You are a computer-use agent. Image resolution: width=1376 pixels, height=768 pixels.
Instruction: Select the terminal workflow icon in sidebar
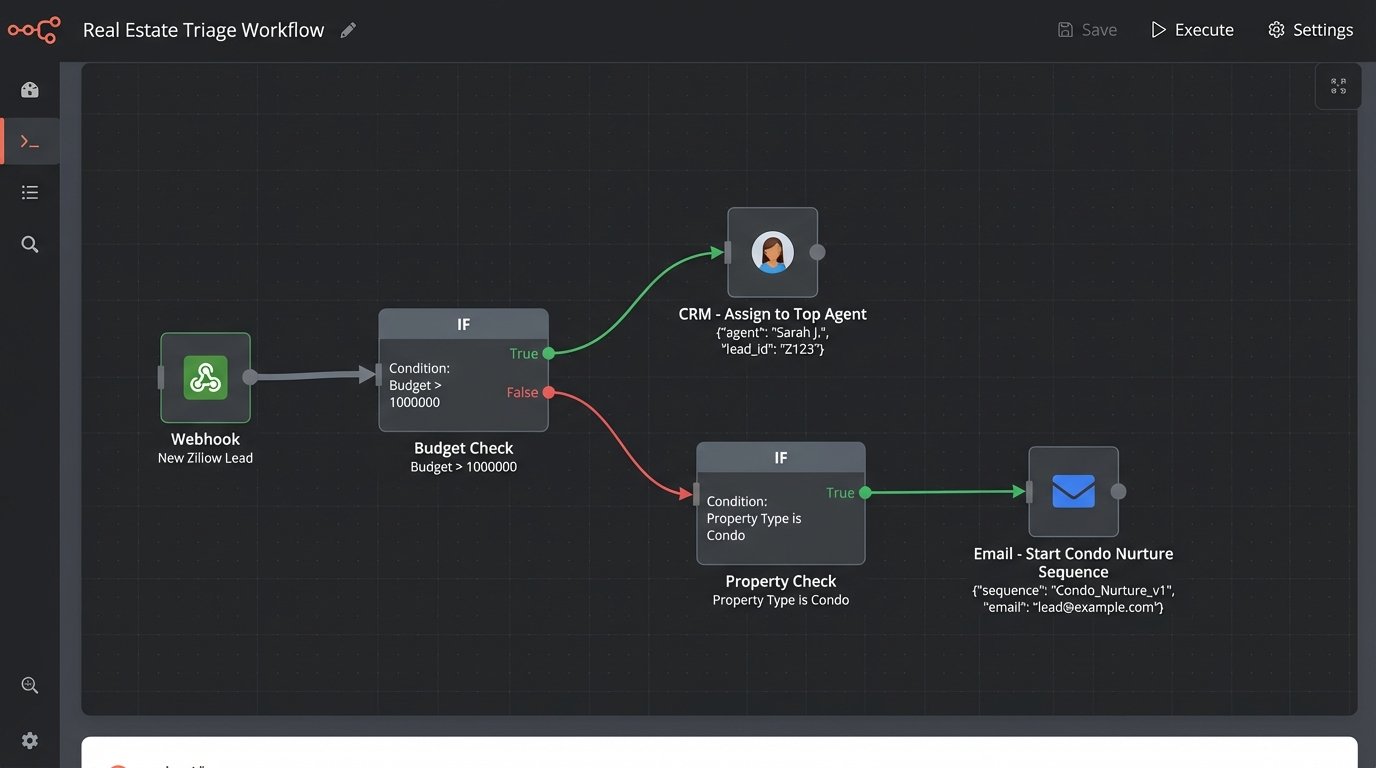30,142
